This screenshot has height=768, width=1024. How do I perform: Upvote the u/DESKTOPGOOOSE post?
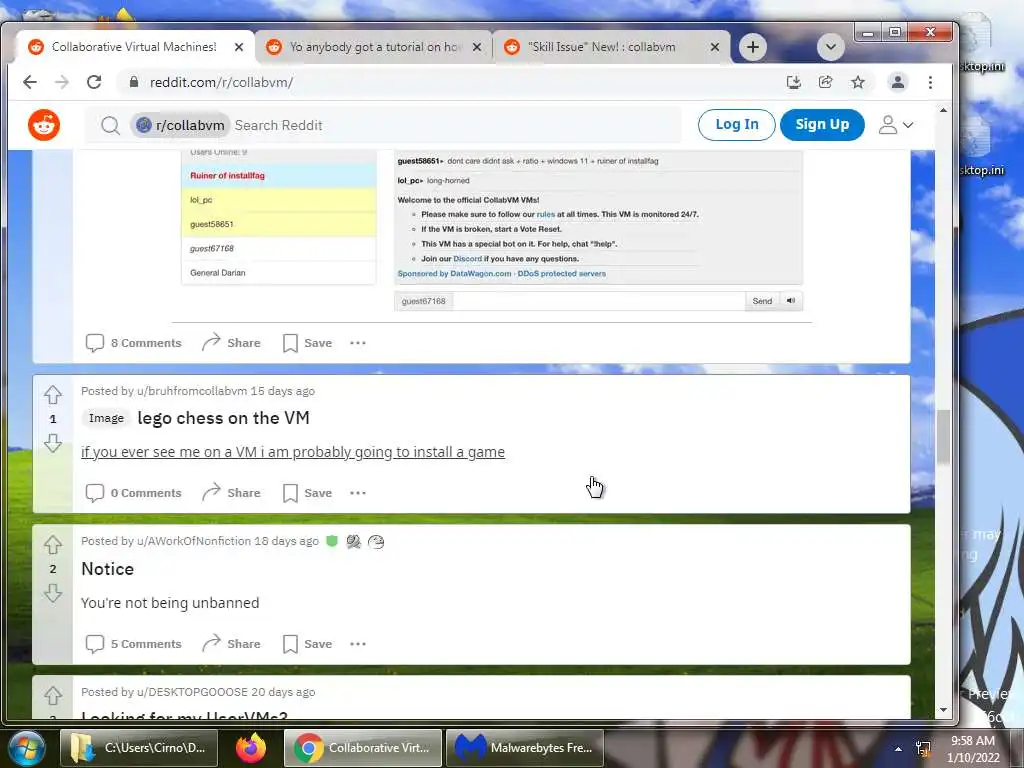53,696
